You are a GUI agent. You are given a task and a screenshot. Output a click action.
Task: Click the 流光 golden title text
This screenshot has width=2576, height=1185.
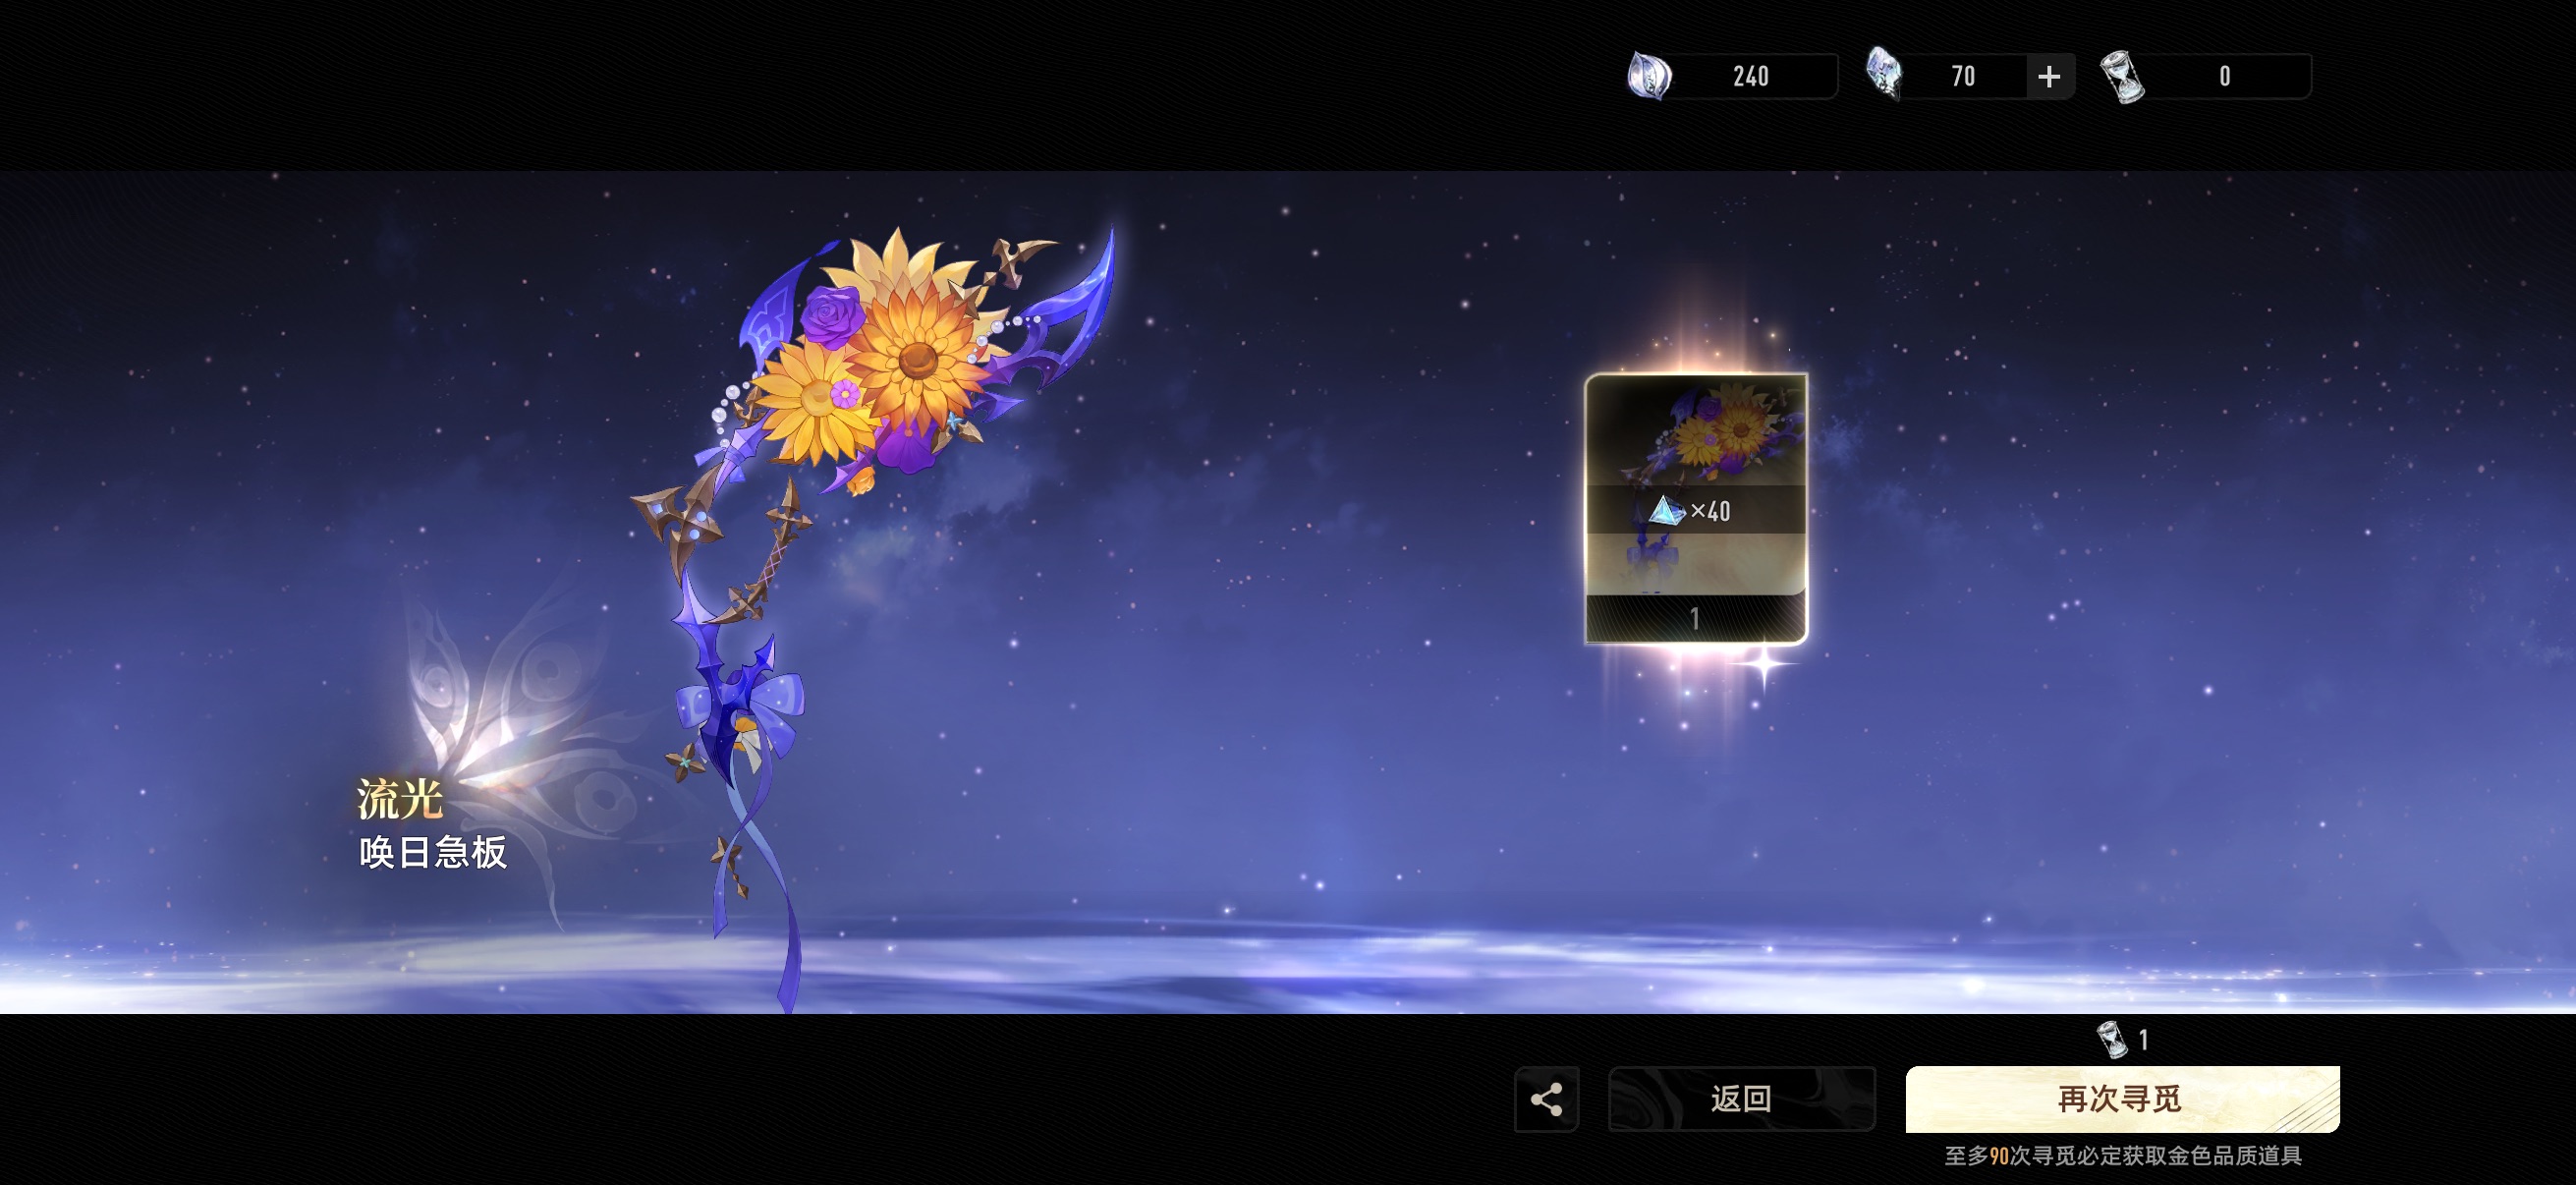(x=400, y=799)
